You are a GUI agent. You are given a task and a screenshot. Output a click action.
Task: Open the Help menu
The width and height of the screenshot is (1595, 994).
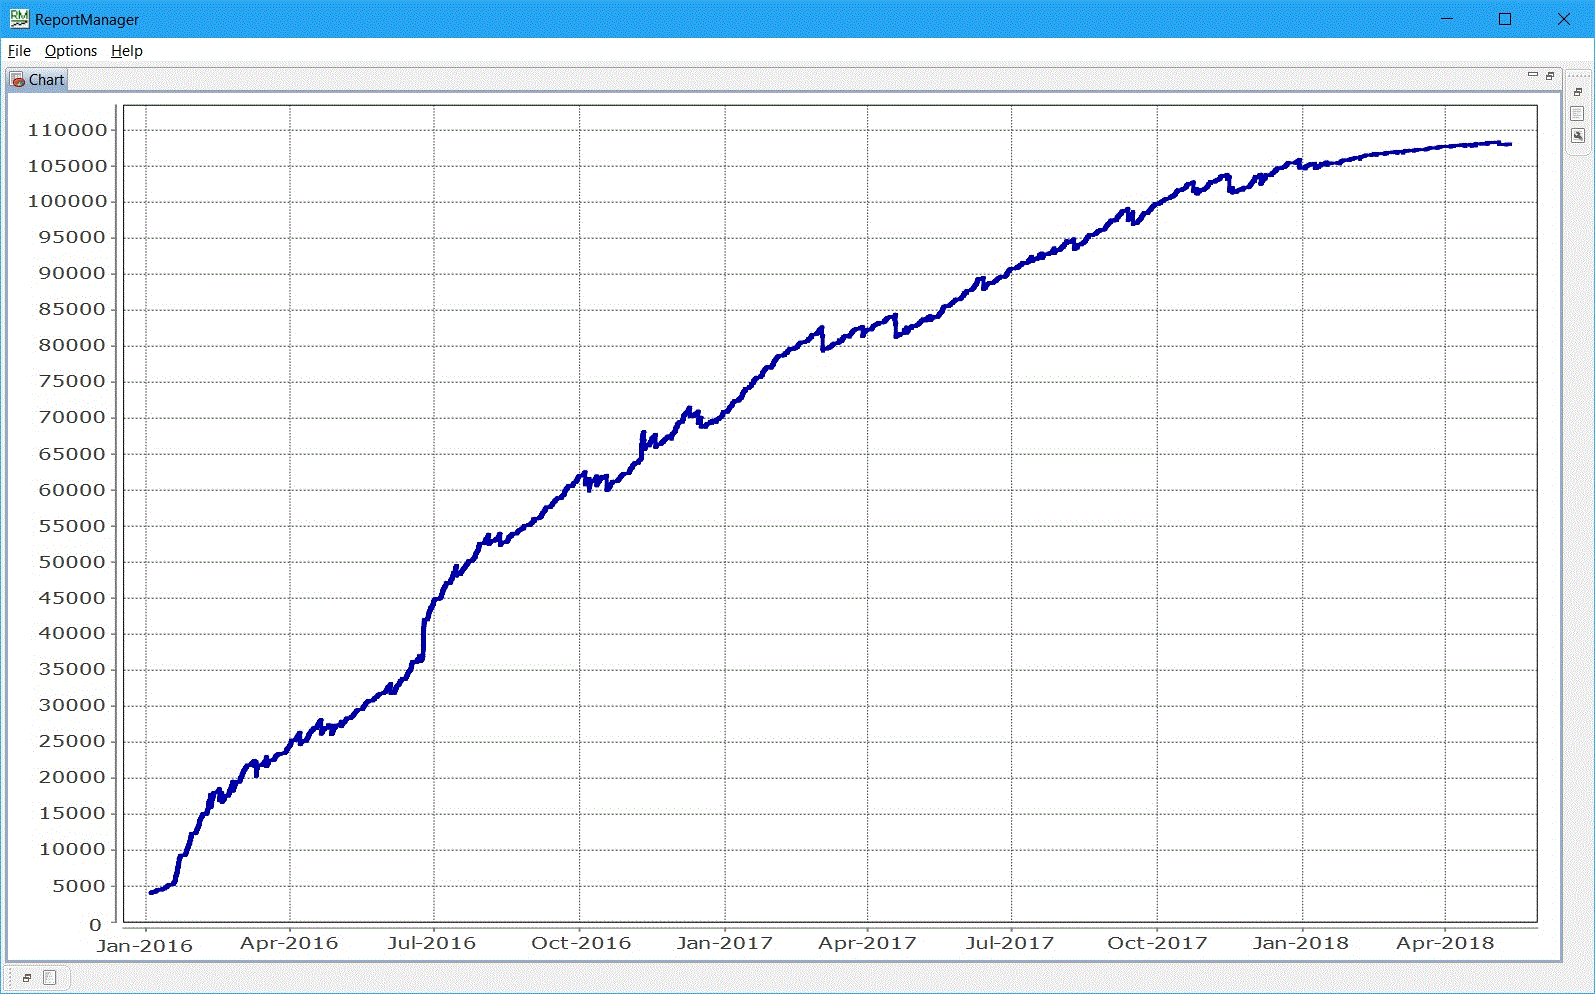click(127, 51)
